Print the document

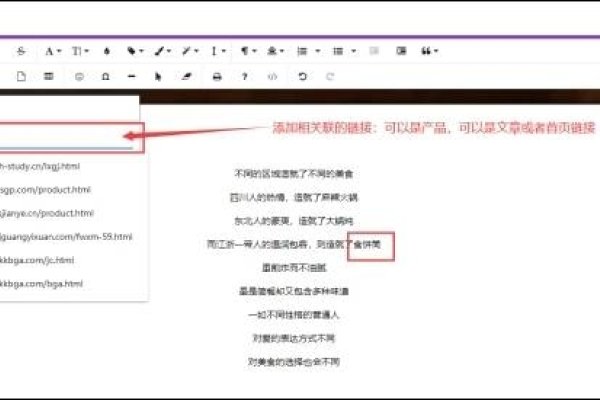point(217,77)
